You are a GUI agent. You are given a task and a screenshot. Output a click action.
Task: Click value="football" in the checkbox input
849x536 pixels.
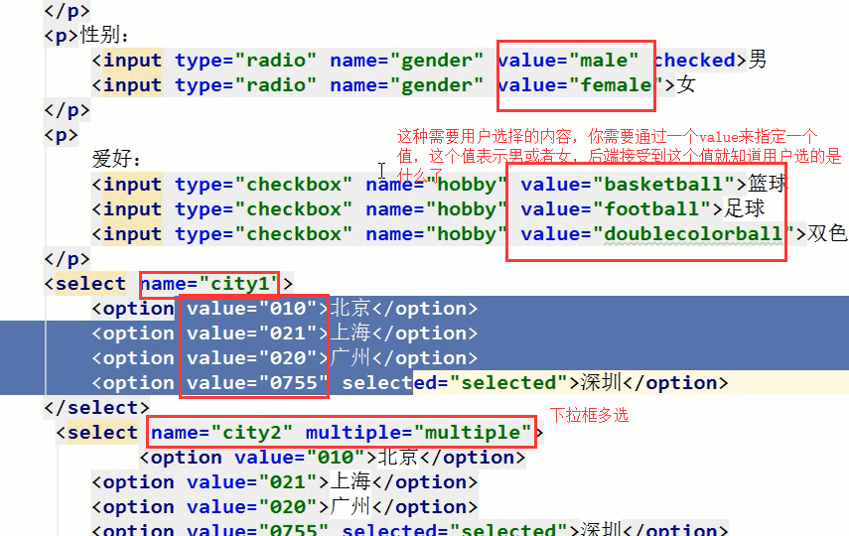616,209
